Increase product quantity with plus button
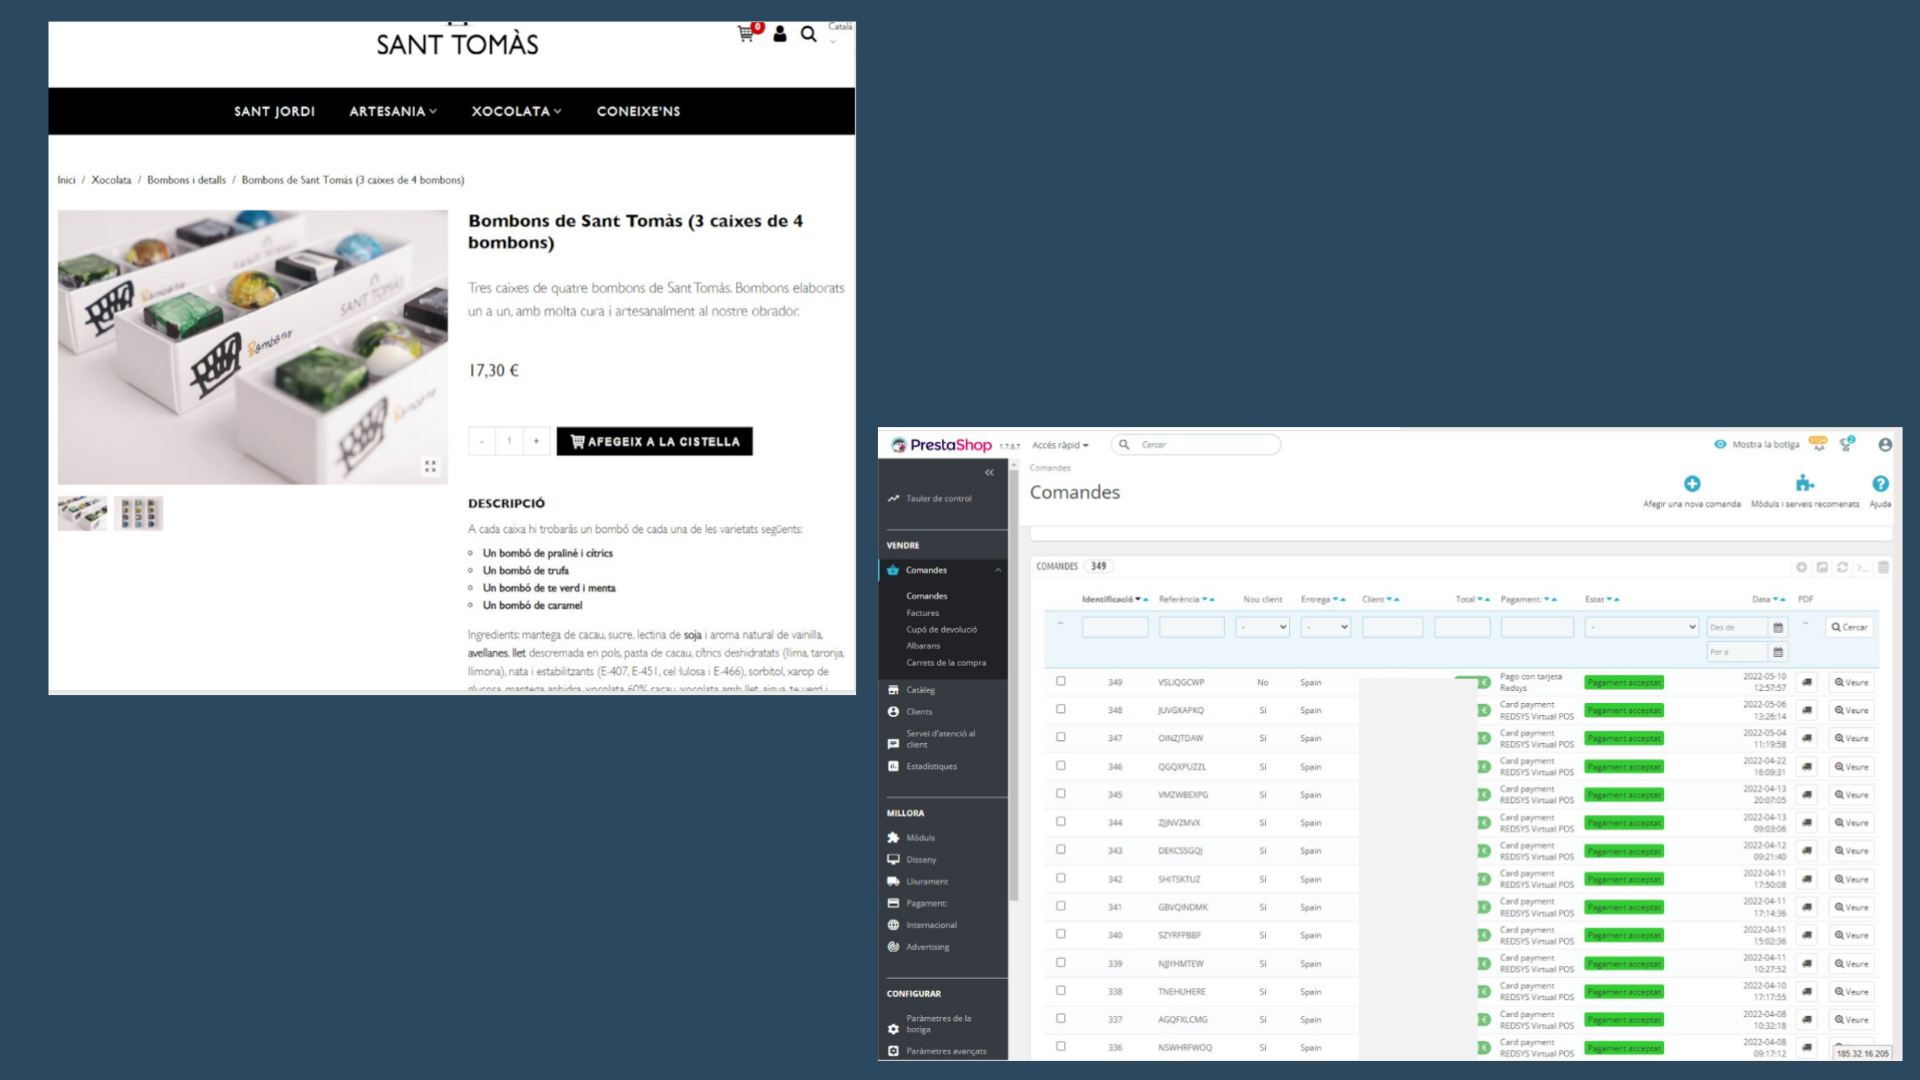Viewport: 1920px width, 1080px height. point(536,441)
